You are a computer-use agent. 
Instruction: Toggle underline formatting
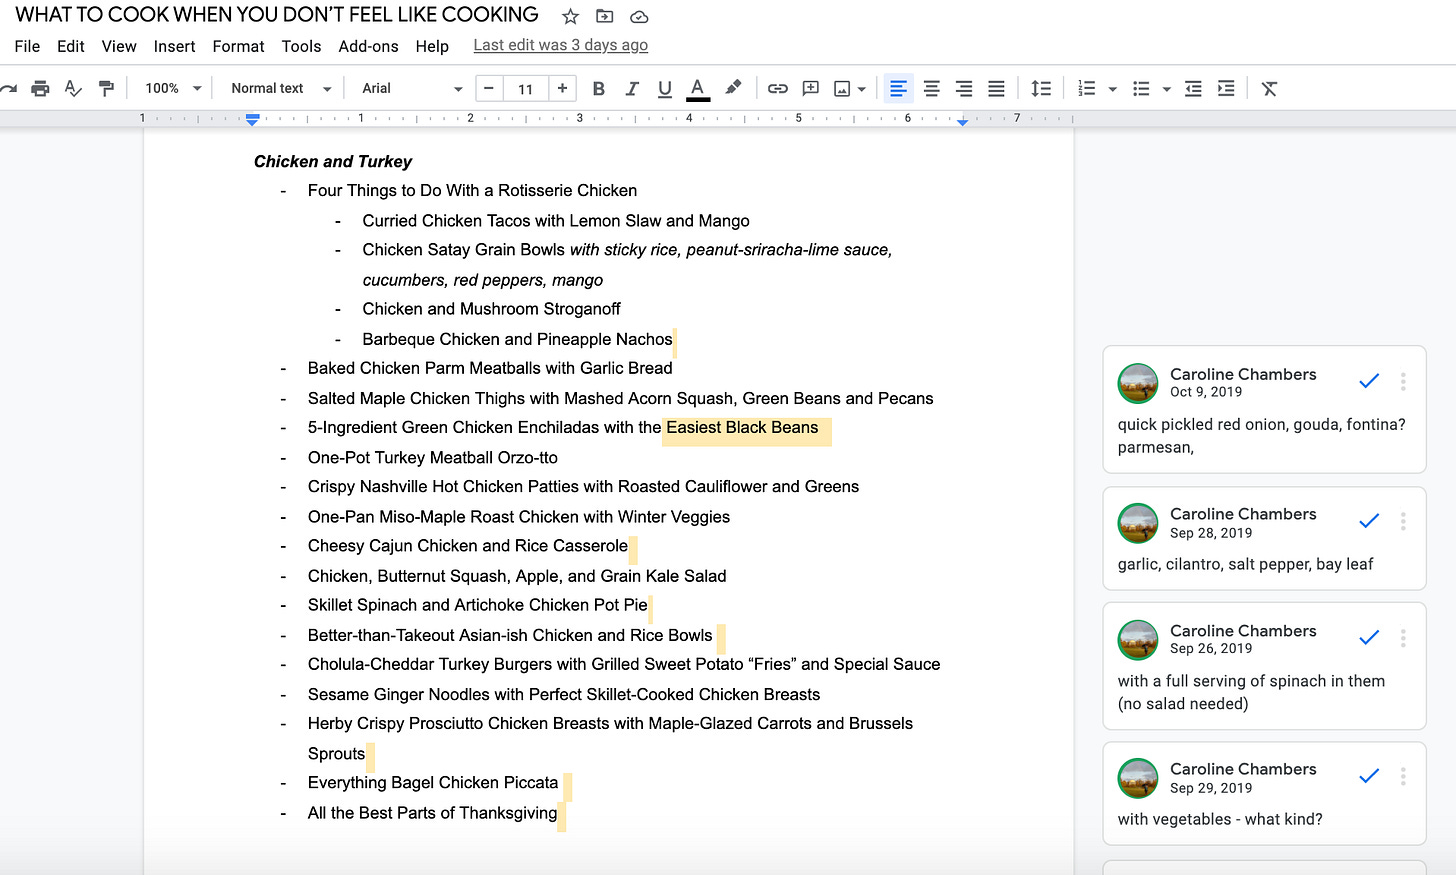664,88
